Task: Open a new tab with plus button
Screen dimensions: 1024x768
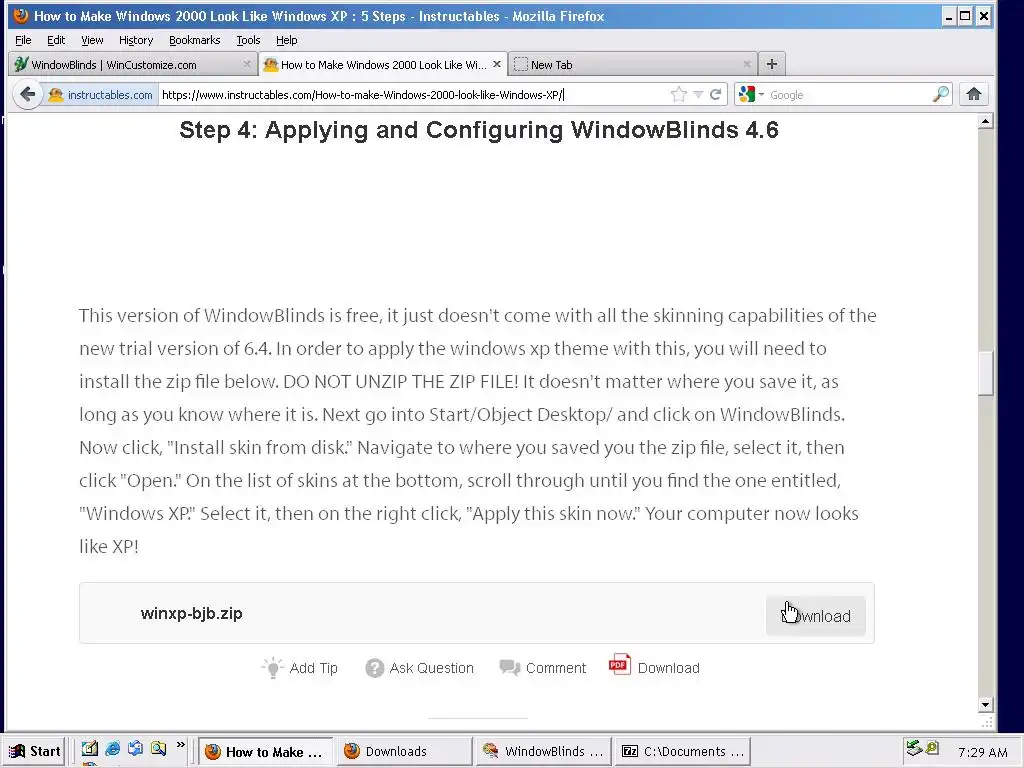Action: 771,64
